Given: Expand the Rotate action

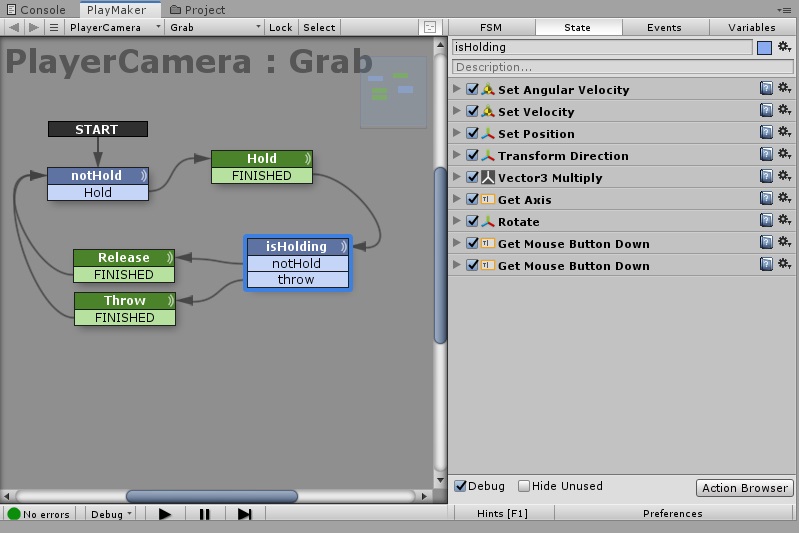Looking at the screenshot, I should pos(457,220).
